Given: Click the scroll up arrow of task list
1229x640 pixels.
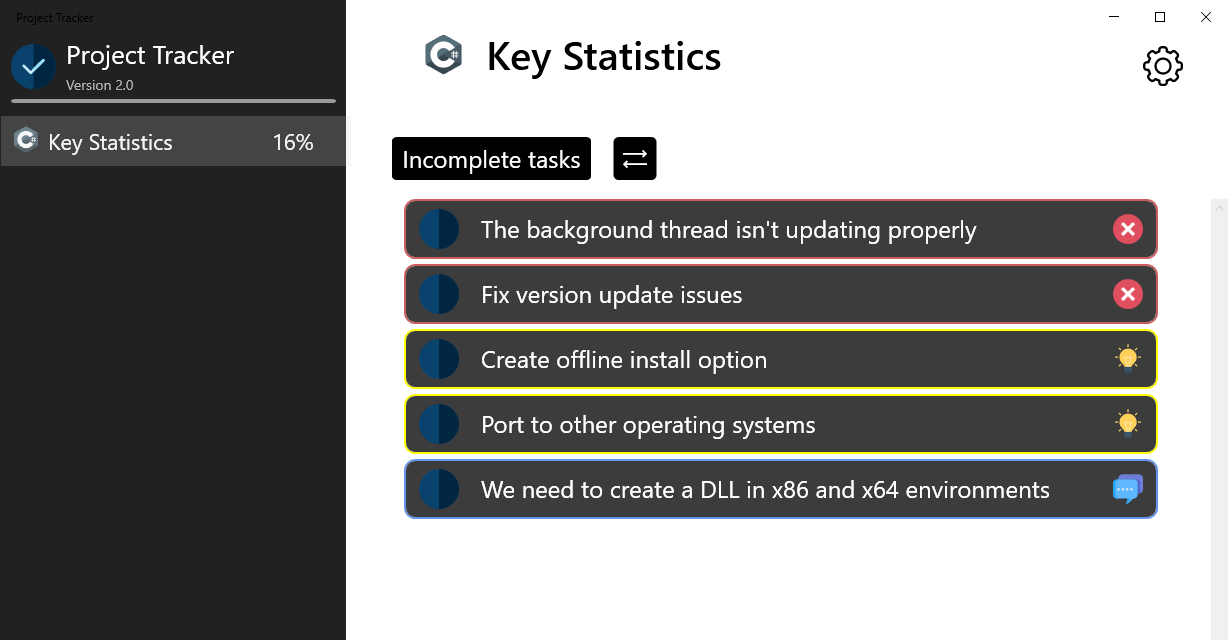Looking at the screenshot, I should 1219,209.
